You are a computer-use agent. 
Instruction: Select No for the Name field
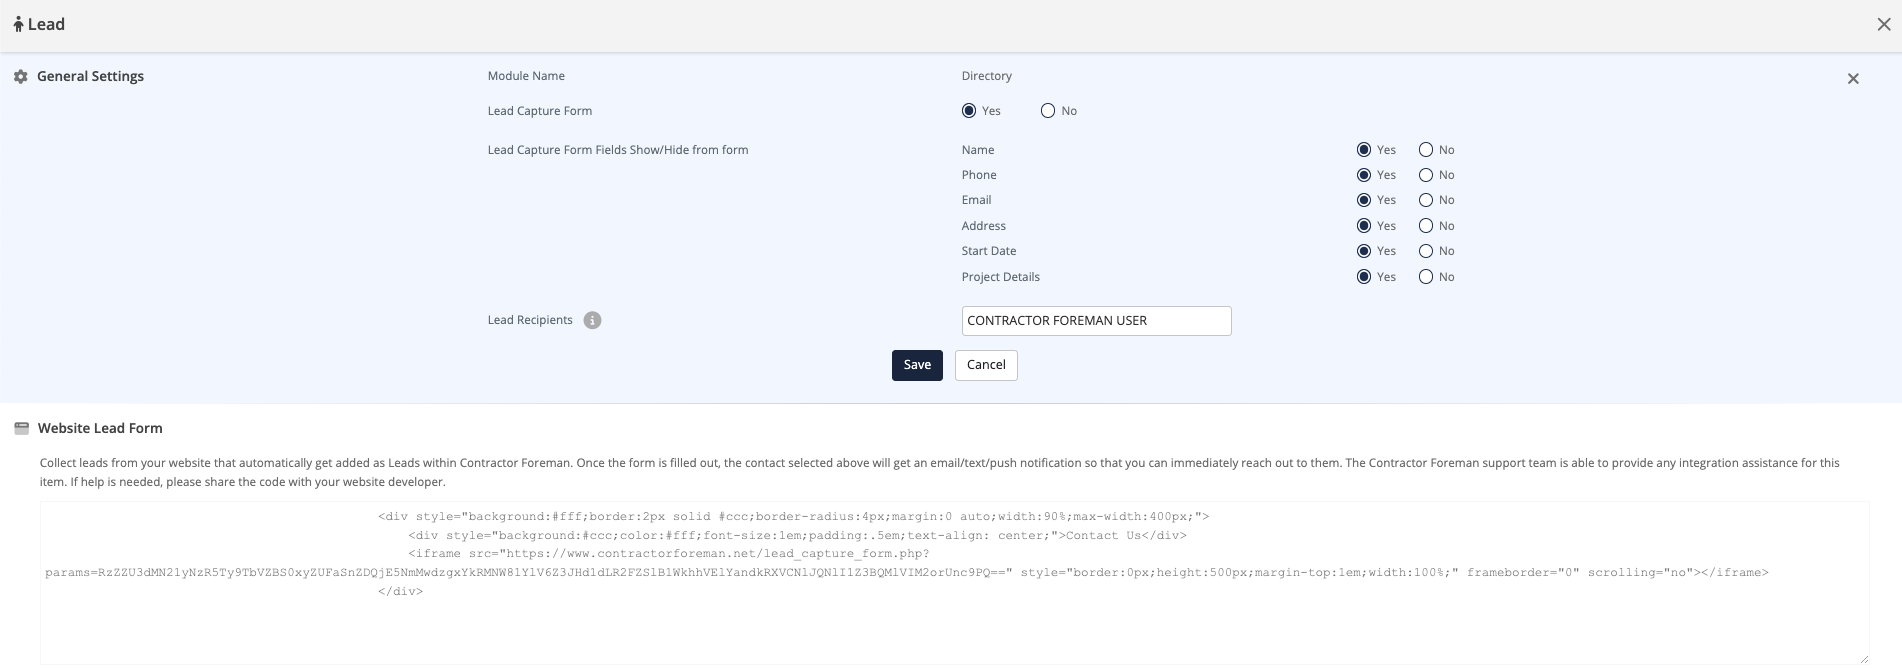[x=1426, y=150]
